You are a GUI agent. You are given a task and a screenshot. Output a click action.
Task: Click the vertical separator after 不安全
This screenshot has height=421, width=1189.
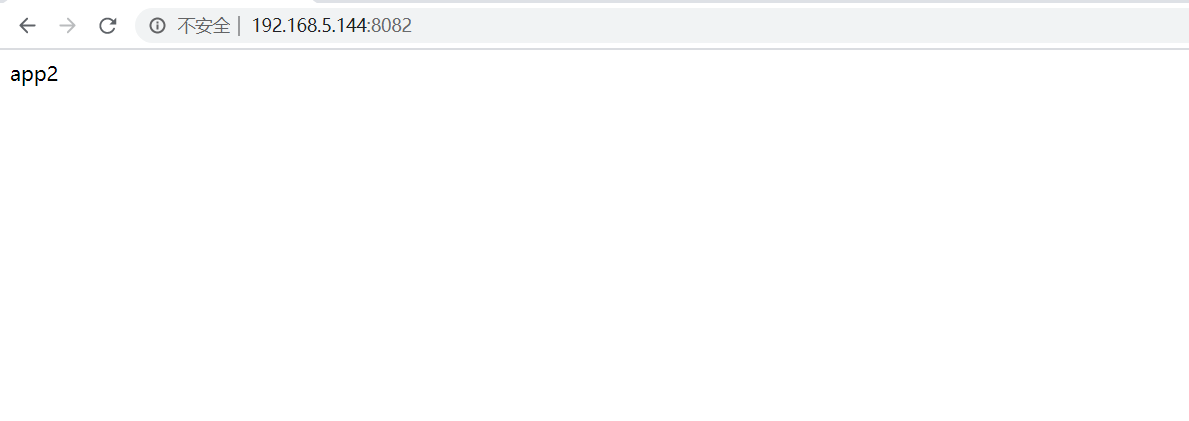coord(239,26)
